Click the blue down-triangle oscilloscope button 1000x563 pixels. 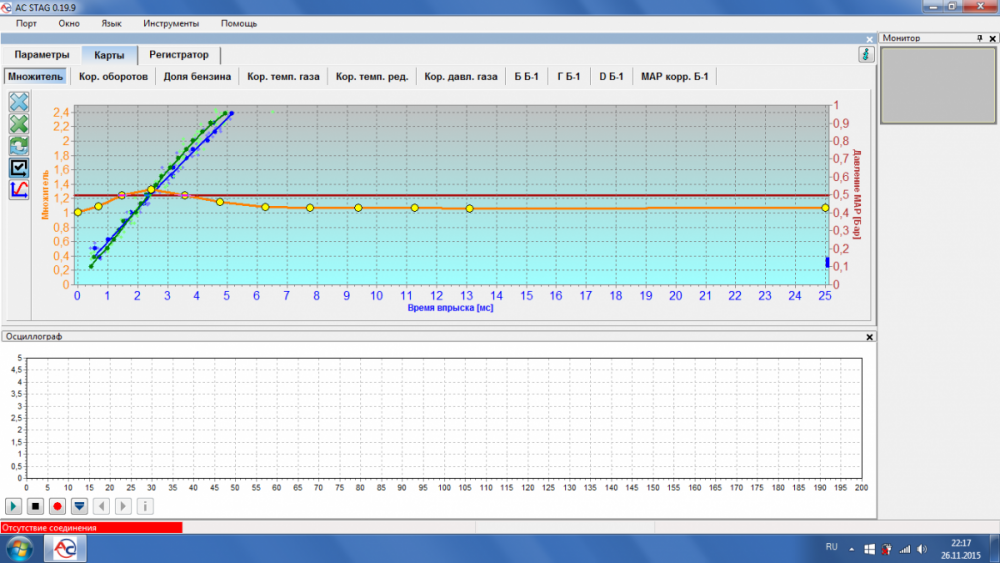click(80, 506)
